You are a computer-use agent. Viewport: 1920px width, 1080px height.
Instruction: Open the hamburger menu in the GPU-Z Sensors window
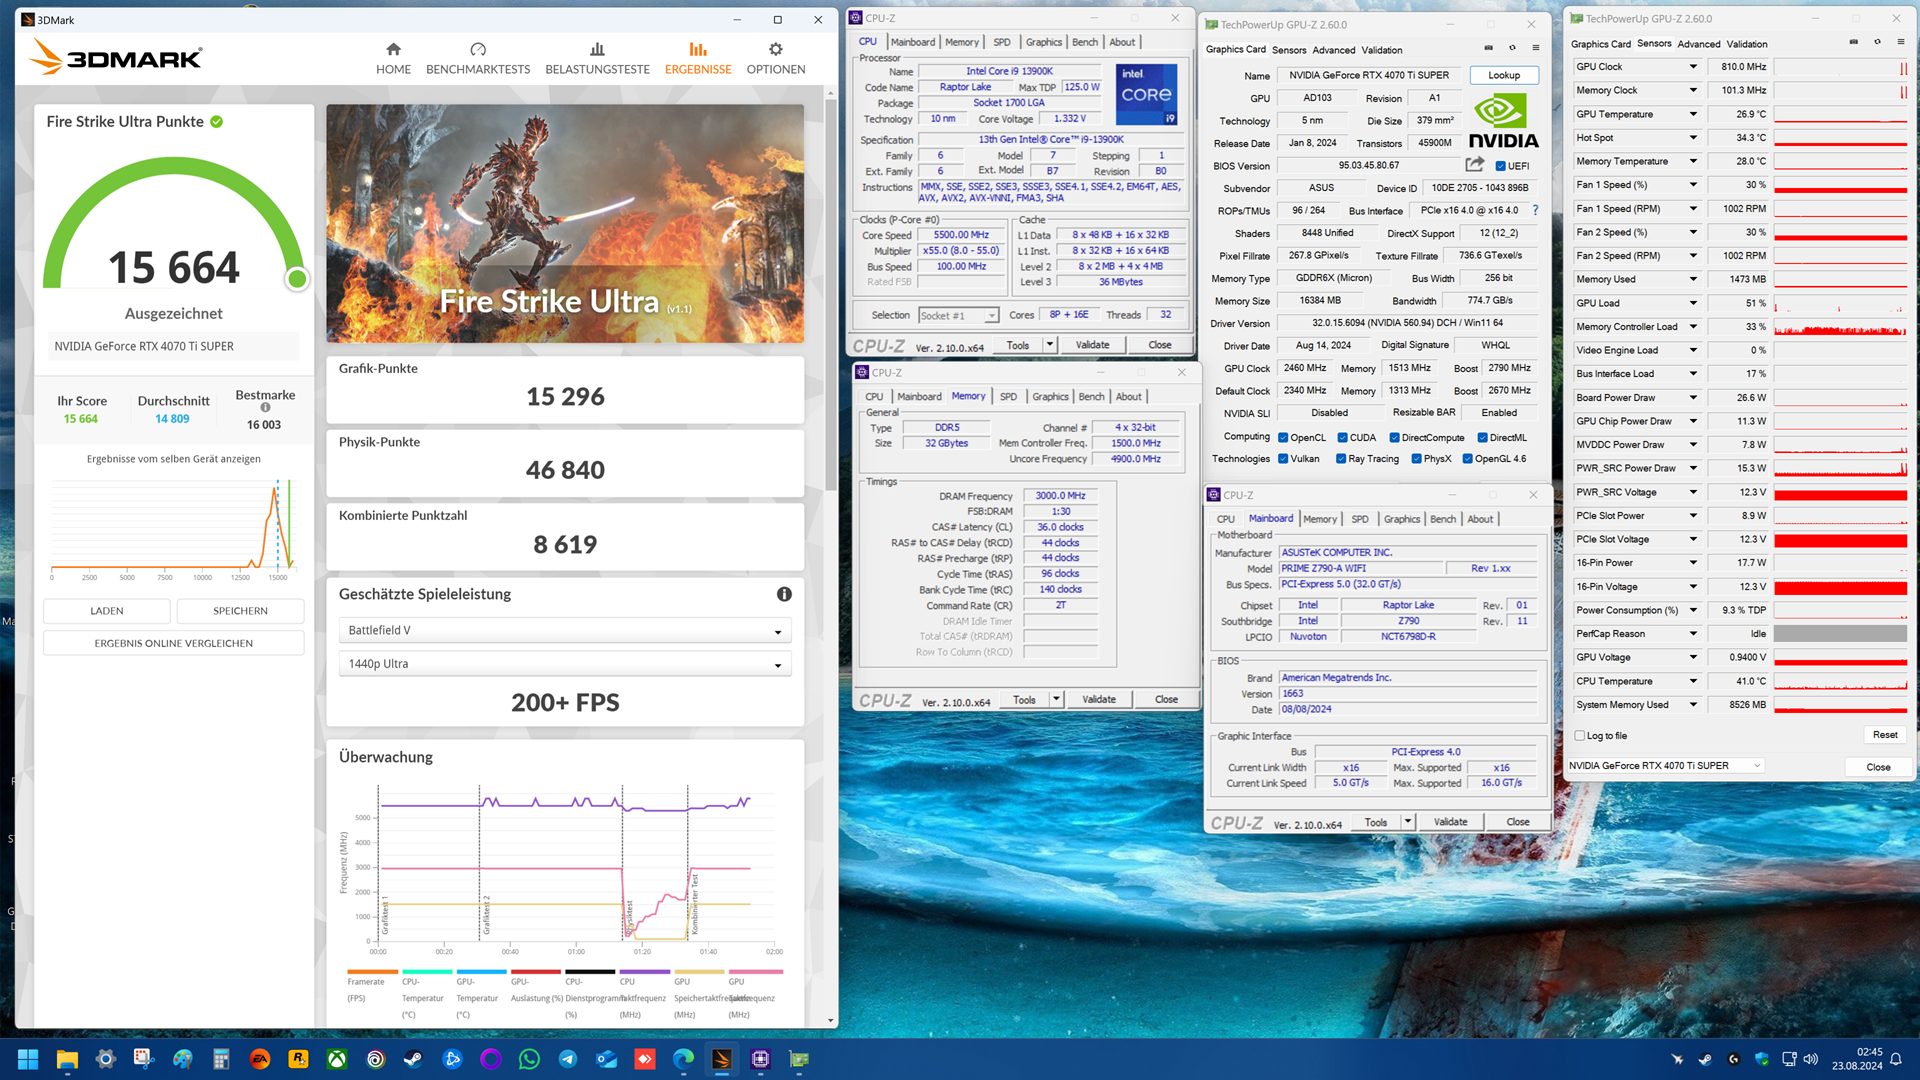point(1901,42)
